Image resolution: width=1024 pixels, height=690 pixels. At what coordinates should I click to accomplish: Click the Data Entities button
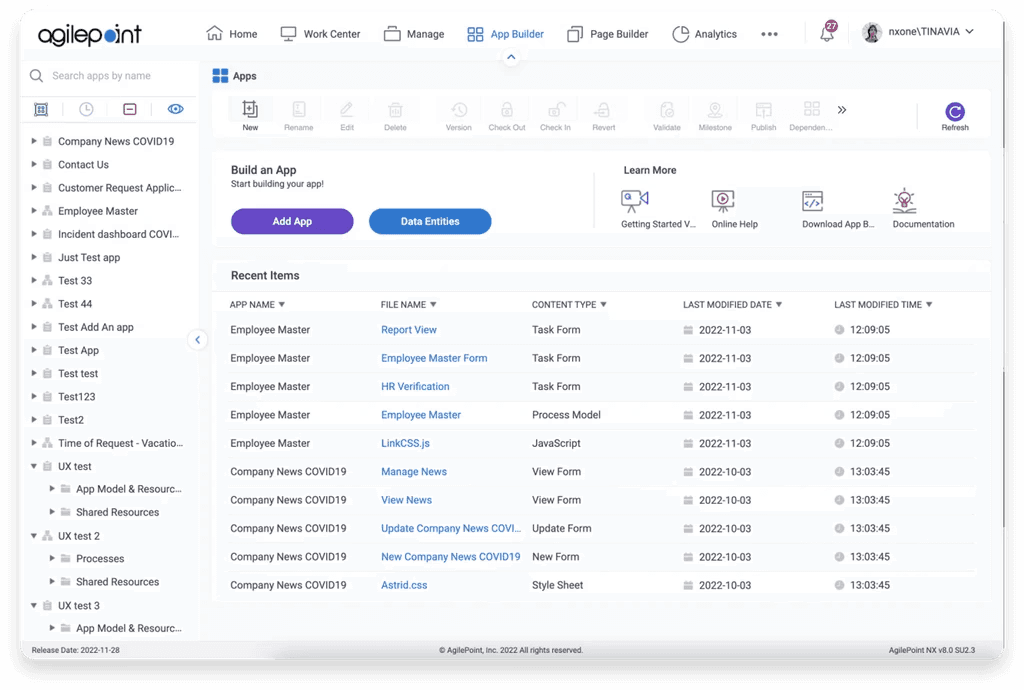(x=430, y=221)
